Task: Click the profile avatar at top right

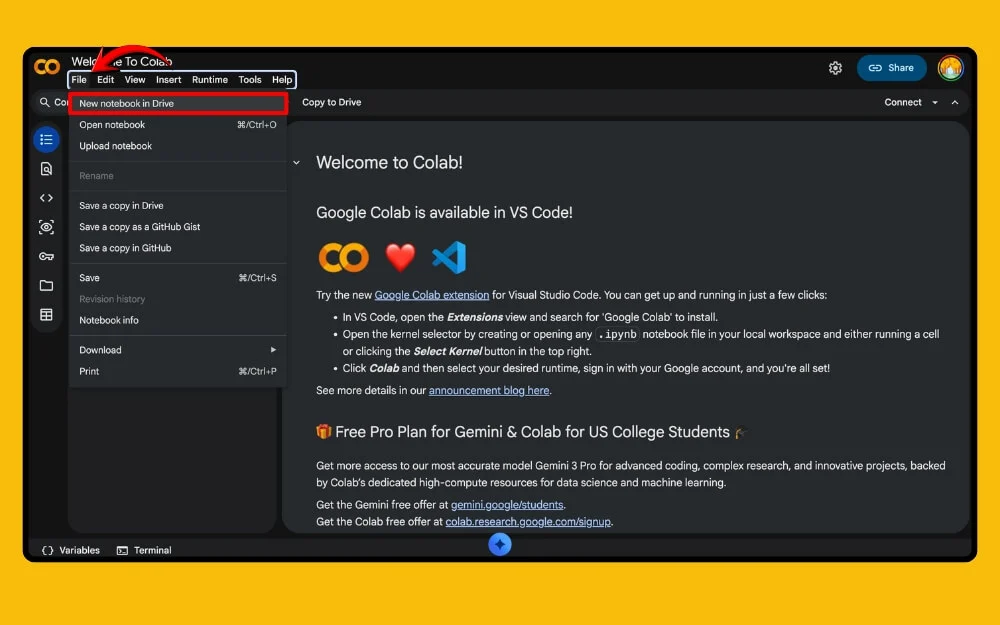Action: [x=950, y=67]
